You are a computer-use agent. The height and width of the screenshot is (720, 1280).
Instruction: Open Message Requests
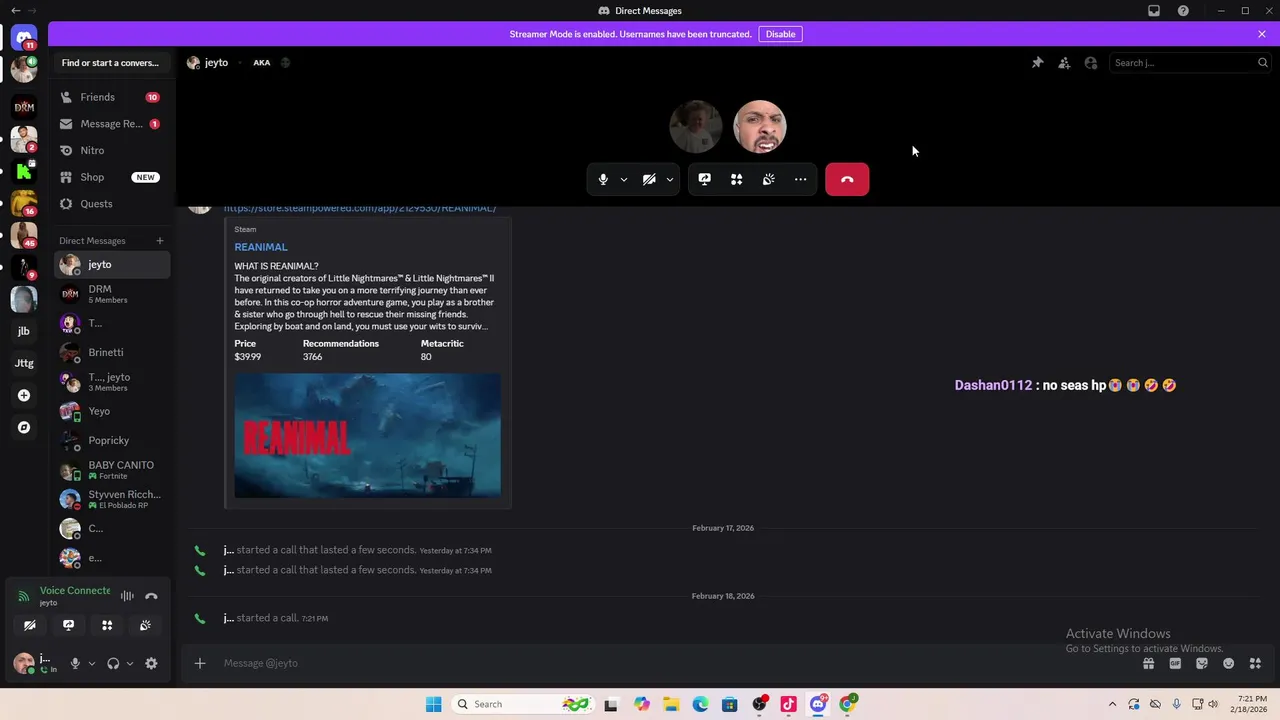coord(110,124)
